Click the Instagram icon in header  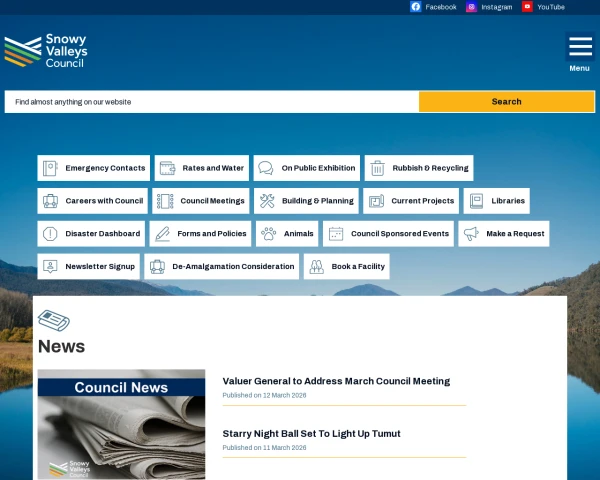click(471, 7)
